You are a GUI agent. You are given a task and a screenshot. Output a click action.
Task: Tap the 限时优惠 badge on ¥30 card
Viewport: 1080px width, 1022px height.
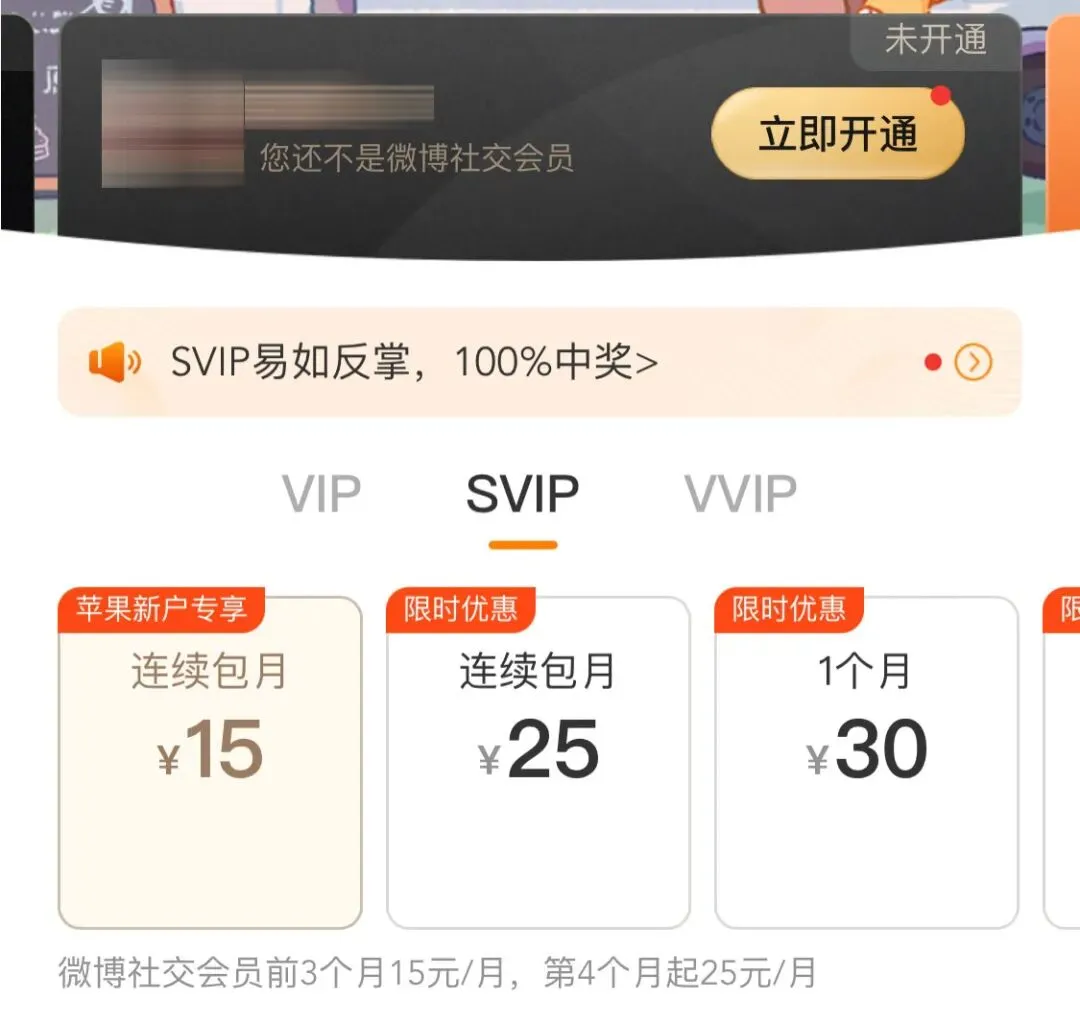[x=789, y=609]
